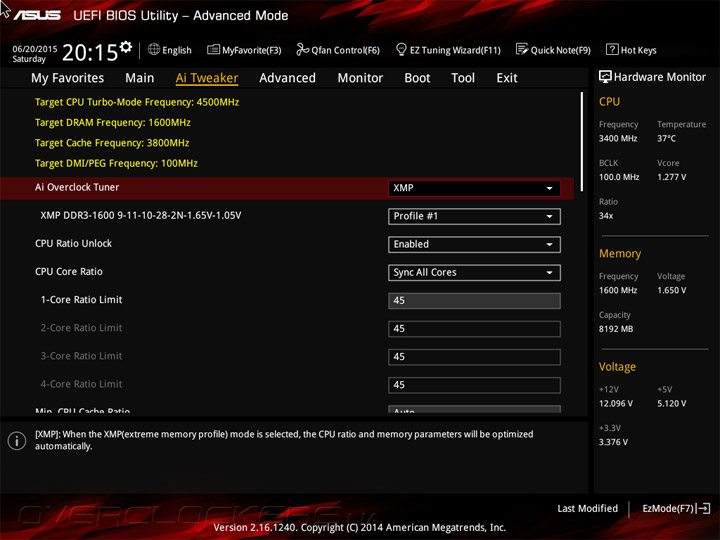Click the EZ Tuning Wizard lightbulb icon
The height and width of the screenshot is (540, 720).
401,49
